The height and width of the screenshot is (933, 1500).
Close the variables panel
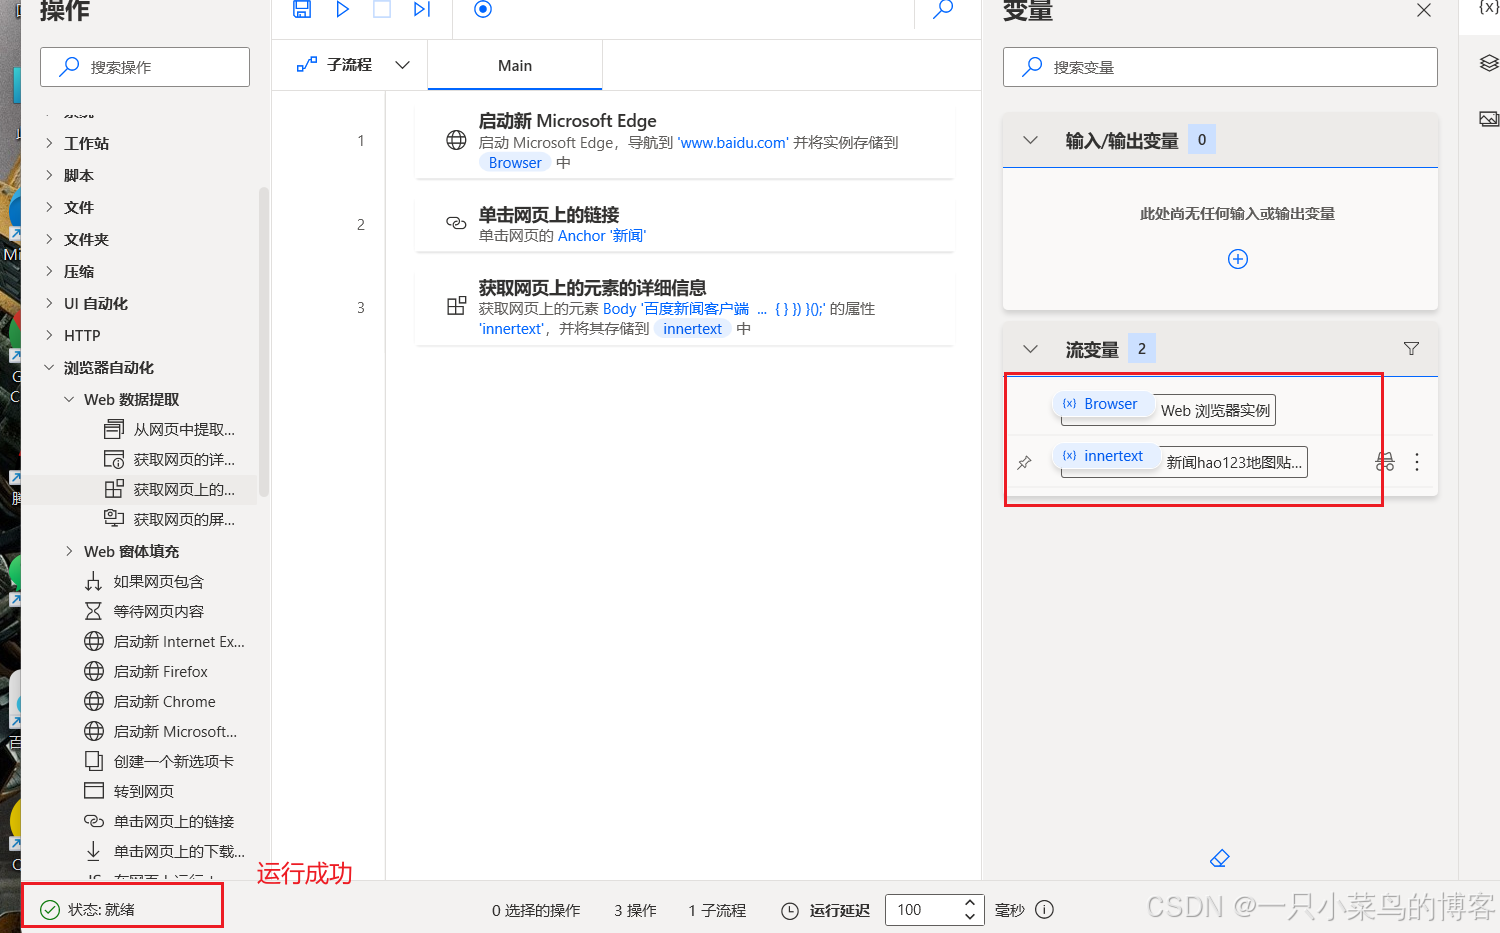(1424, 10)
